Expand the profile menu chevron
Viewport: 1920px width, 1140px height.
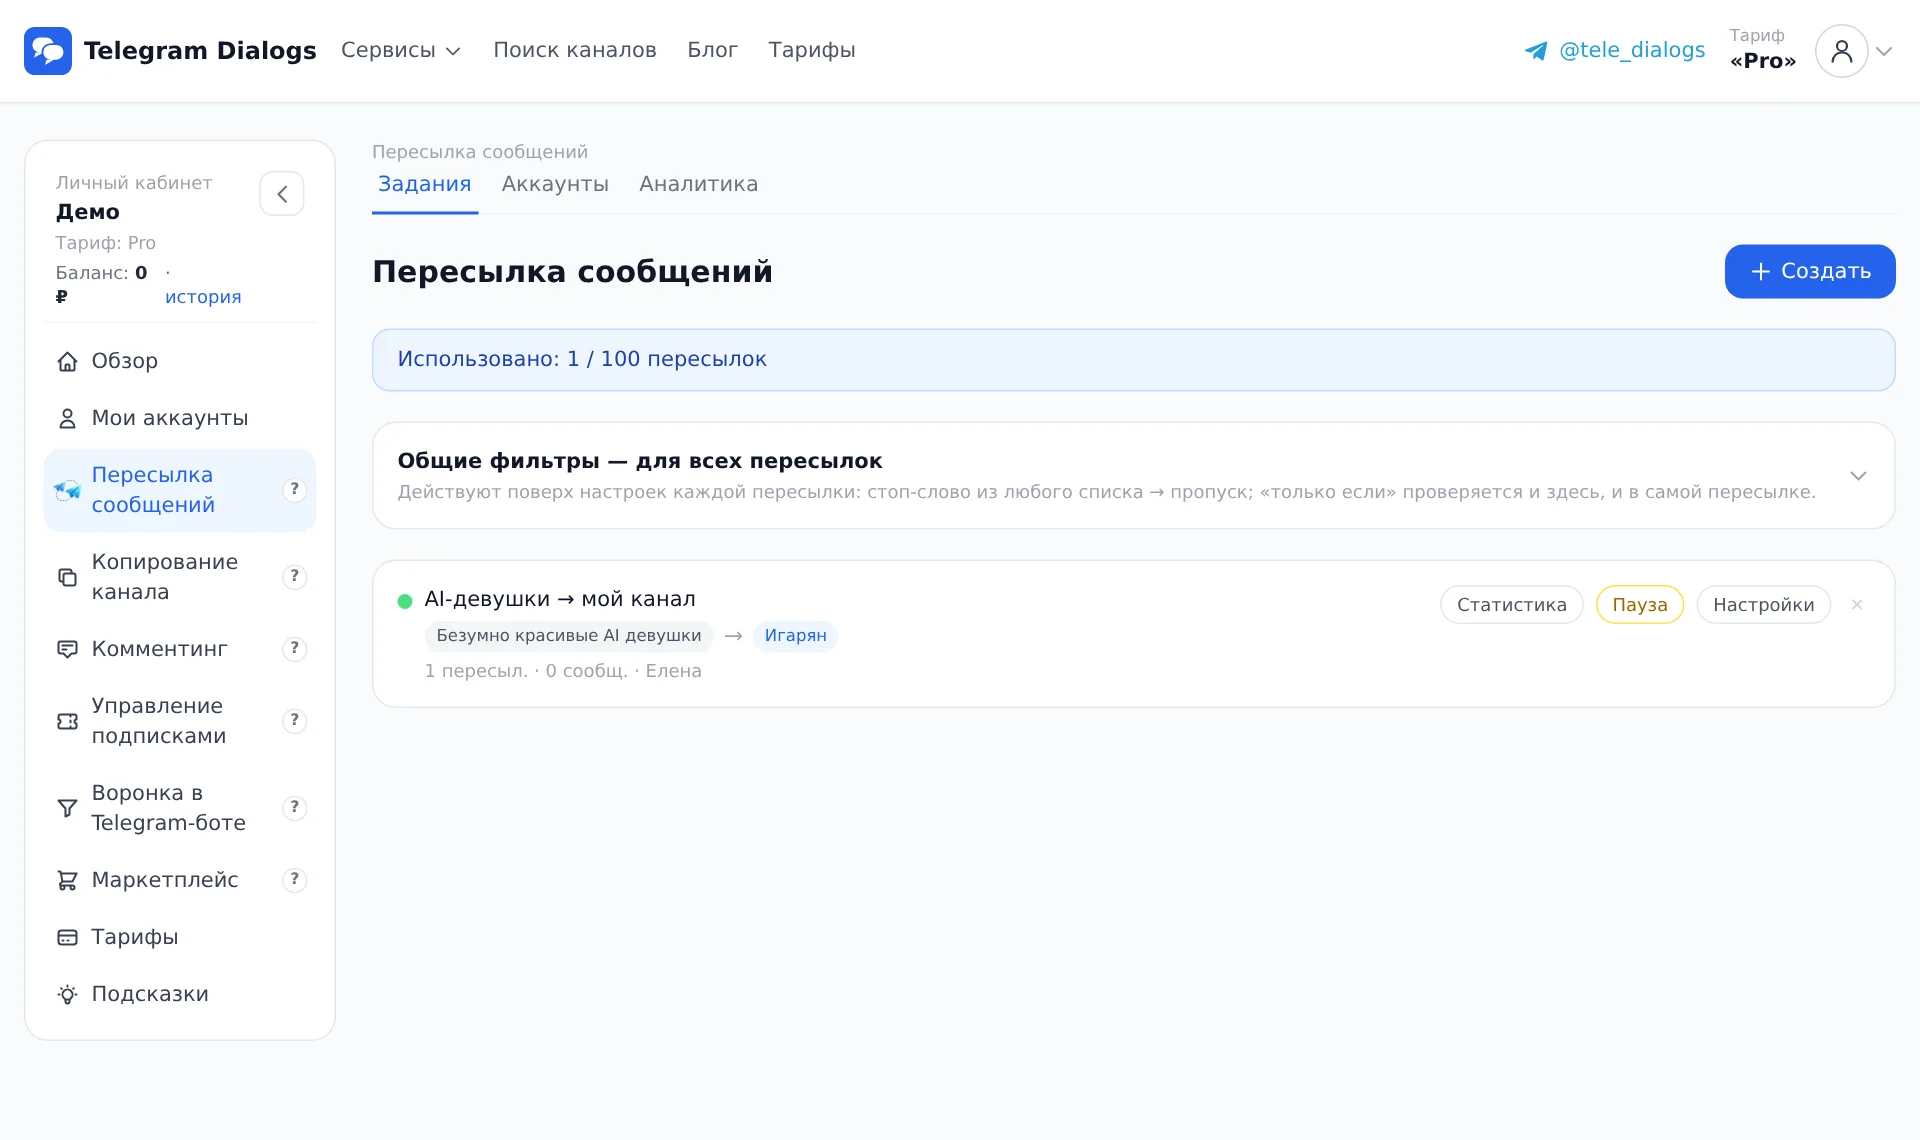1884,51
